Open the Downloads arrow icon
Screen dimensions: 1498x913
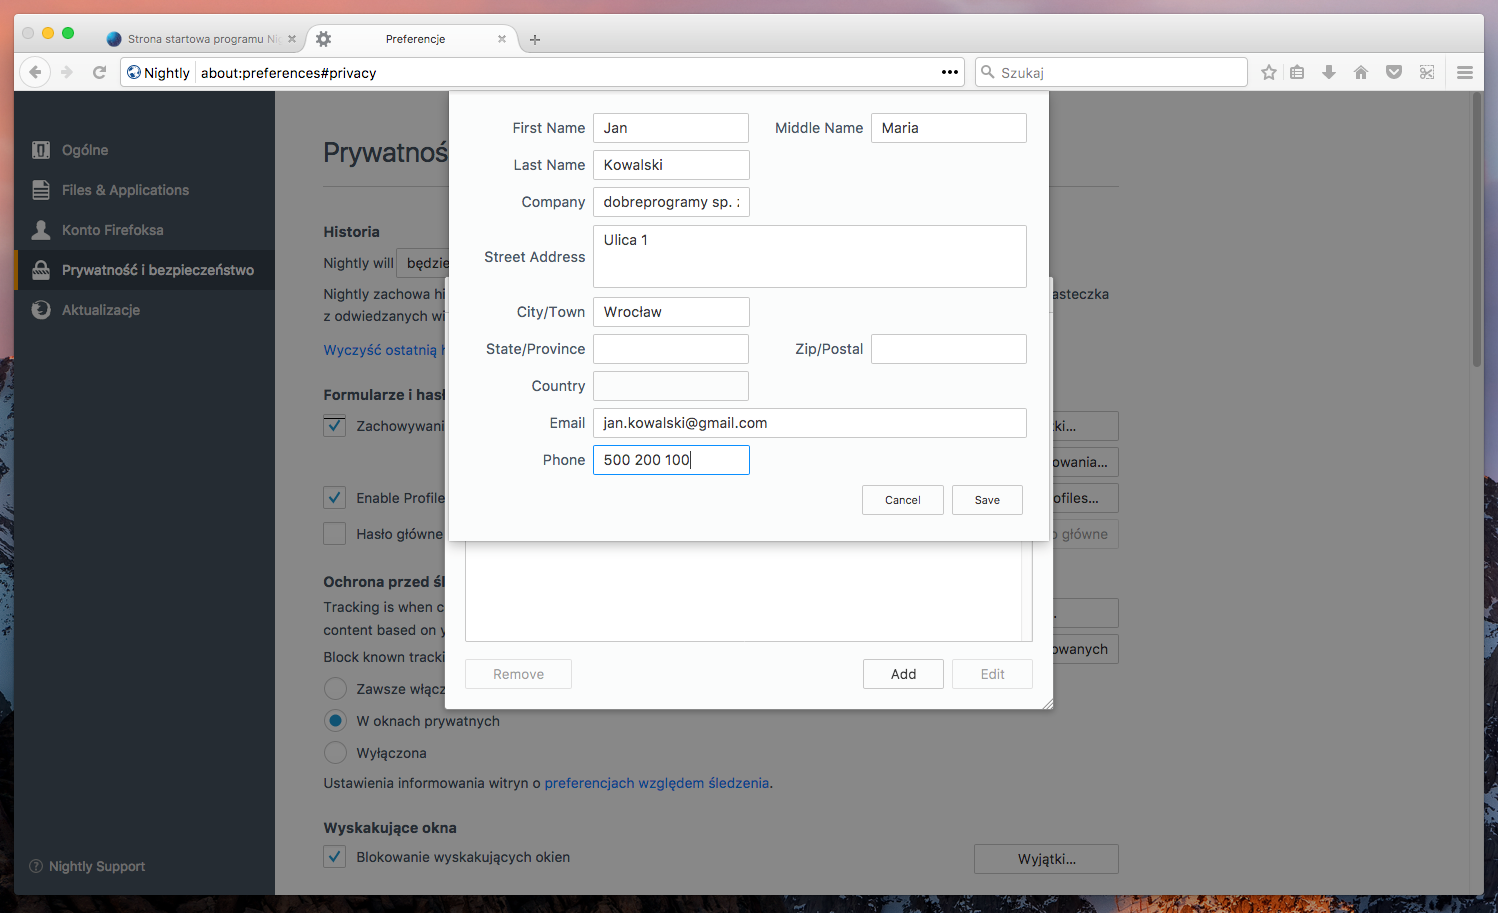click(1329, 72)
